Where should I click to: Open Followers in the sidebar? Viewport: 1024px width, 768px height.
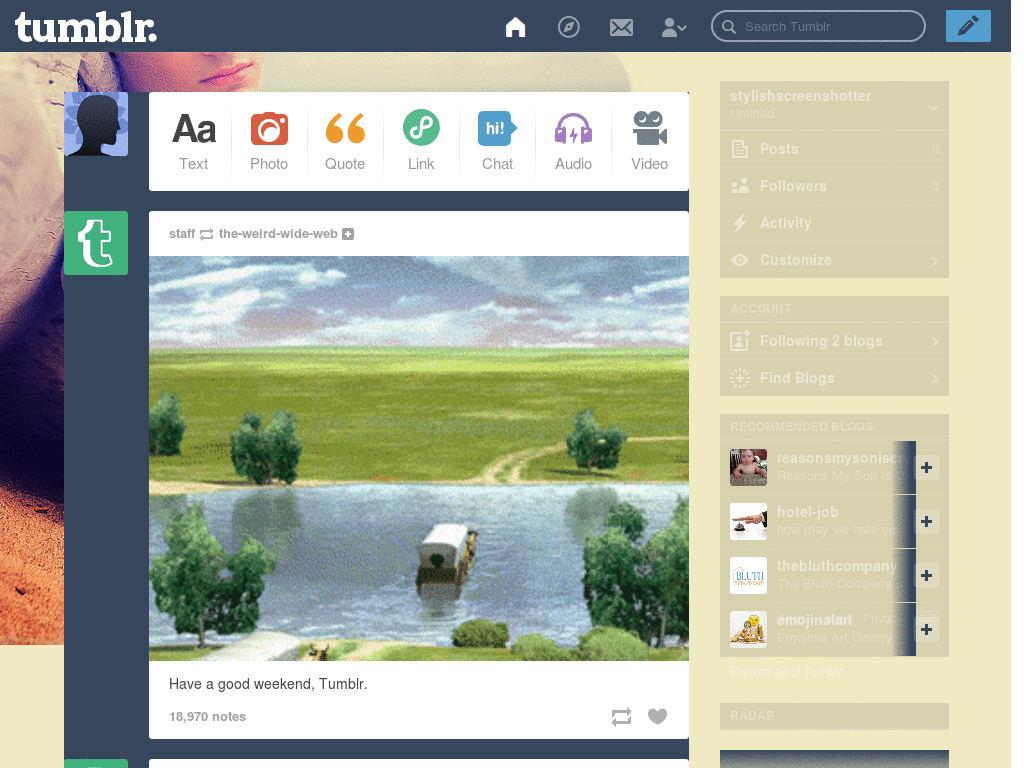[834, 186]
